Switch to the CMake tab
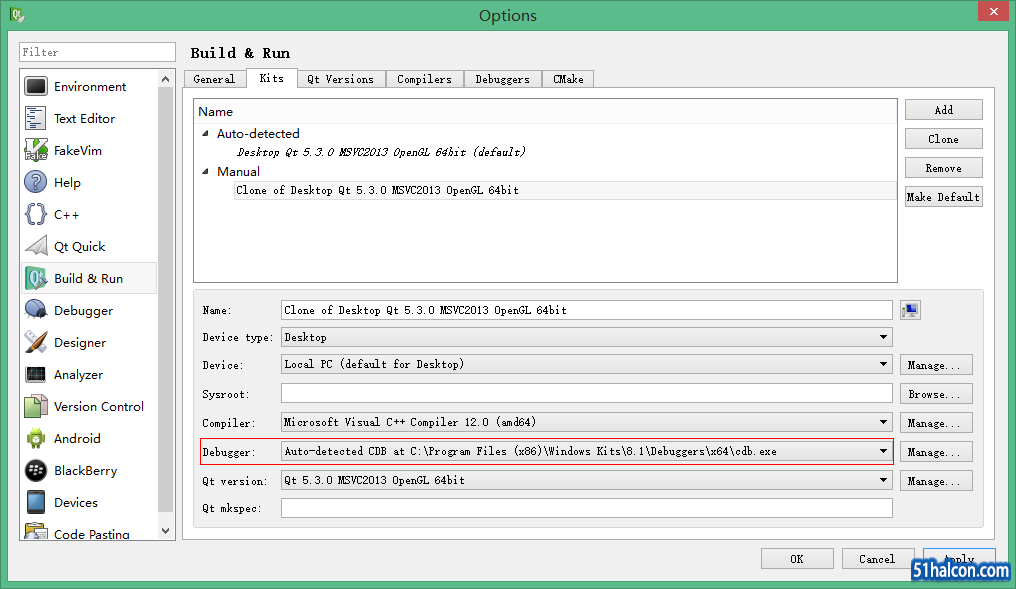Screen dimensions: 1016x589 568,79
